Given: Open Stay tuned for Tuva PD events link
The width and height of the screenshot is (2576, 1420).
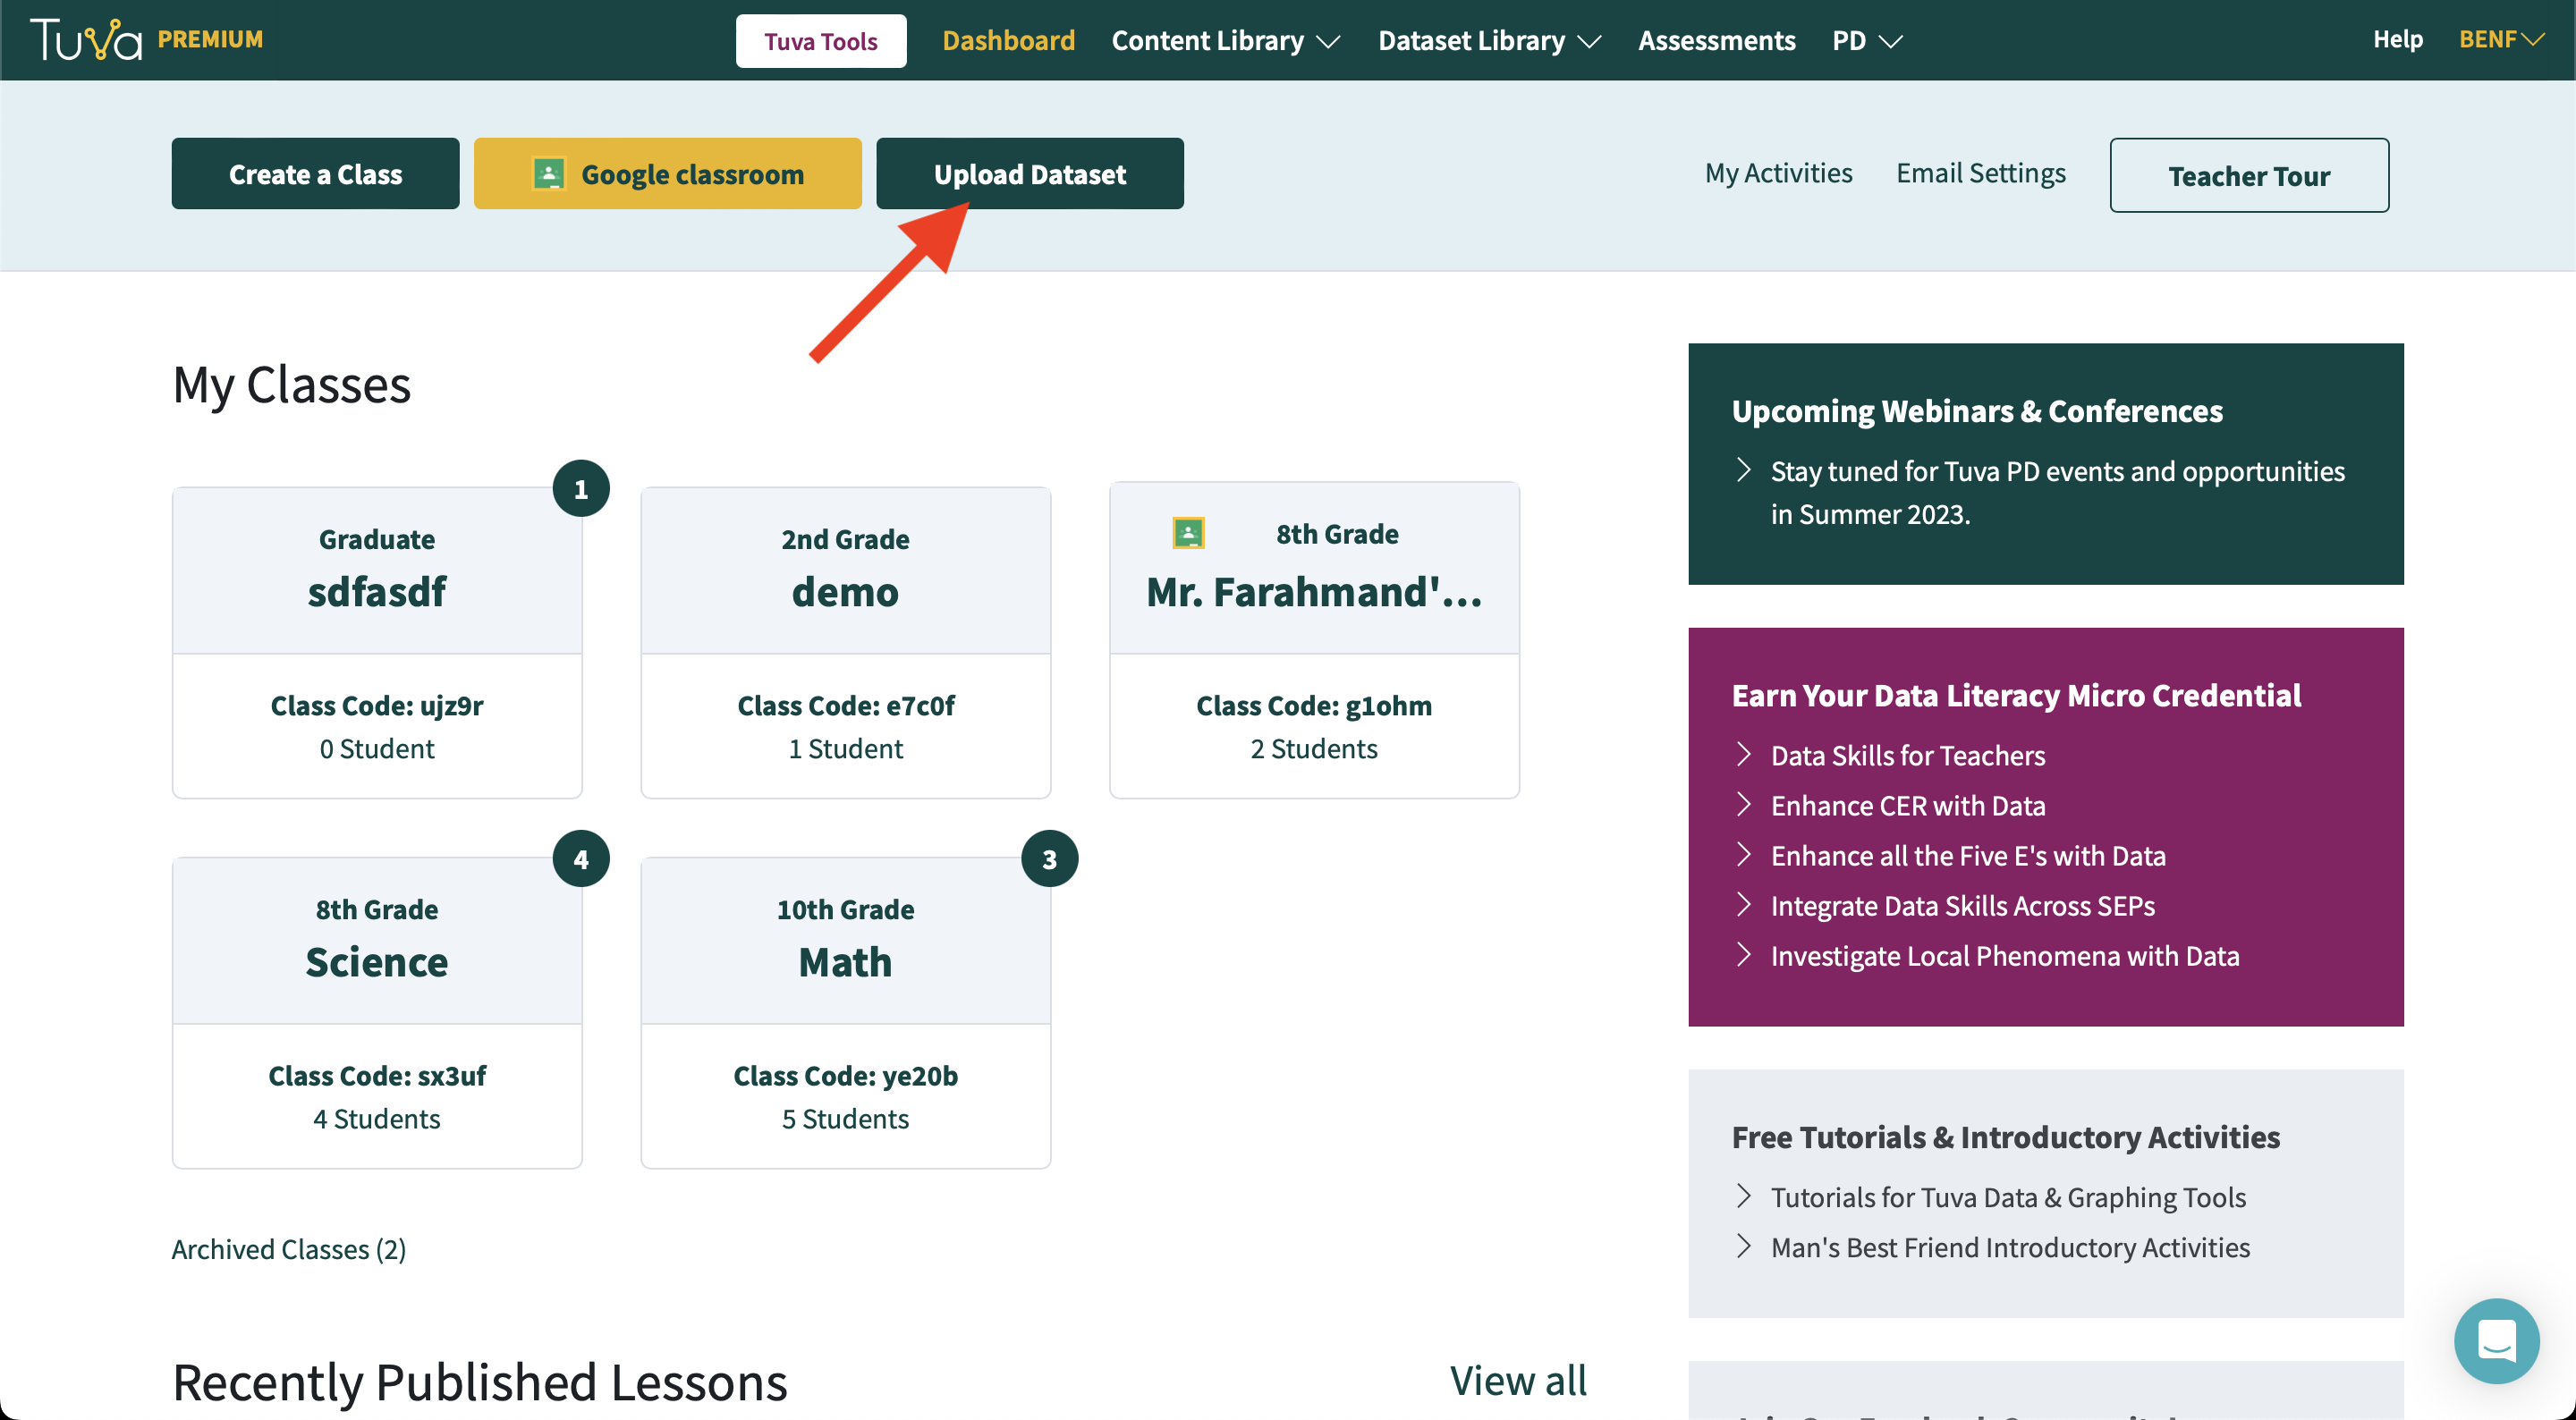Looking at the screenshot, I should pos(2057,492).
